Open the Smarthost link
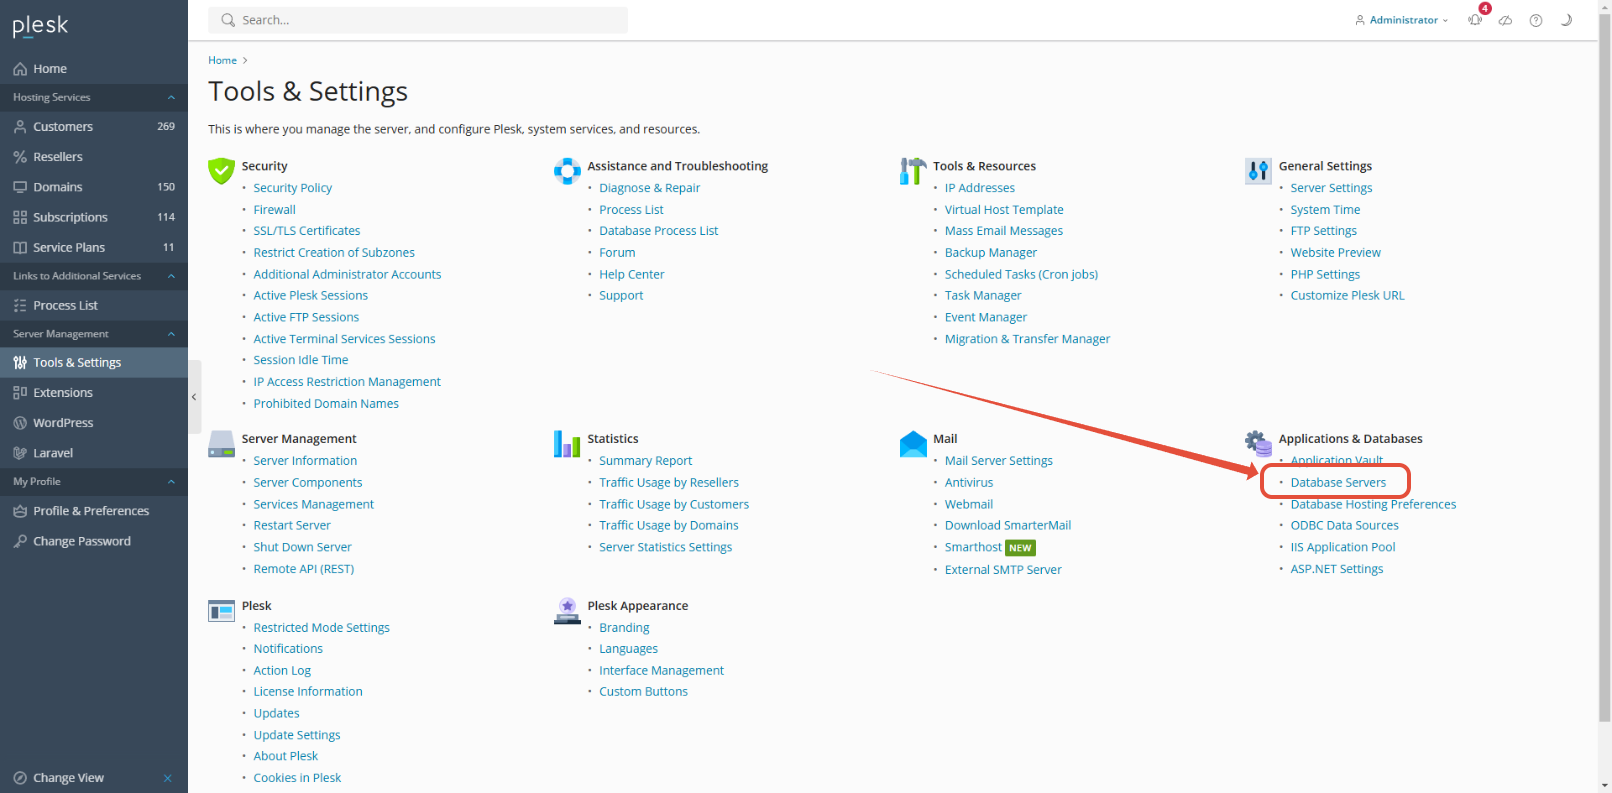Screen dimensions: 1612x793 click(973, 547)
